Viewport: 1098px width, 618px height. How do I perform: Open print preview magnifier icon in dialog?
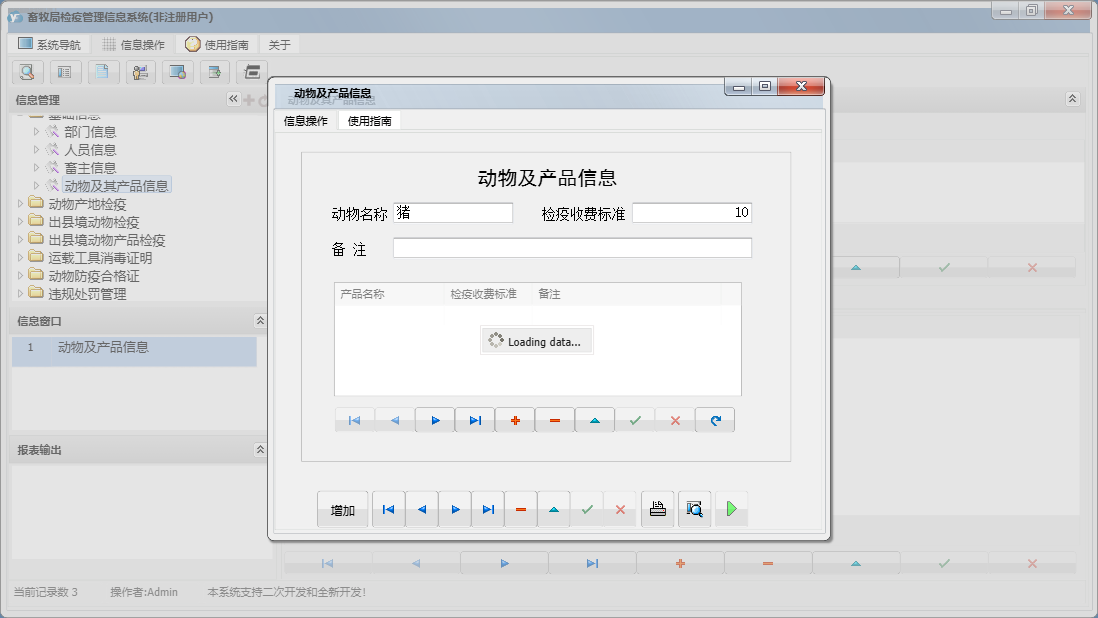pyautogui.click(x=695, y=509)
